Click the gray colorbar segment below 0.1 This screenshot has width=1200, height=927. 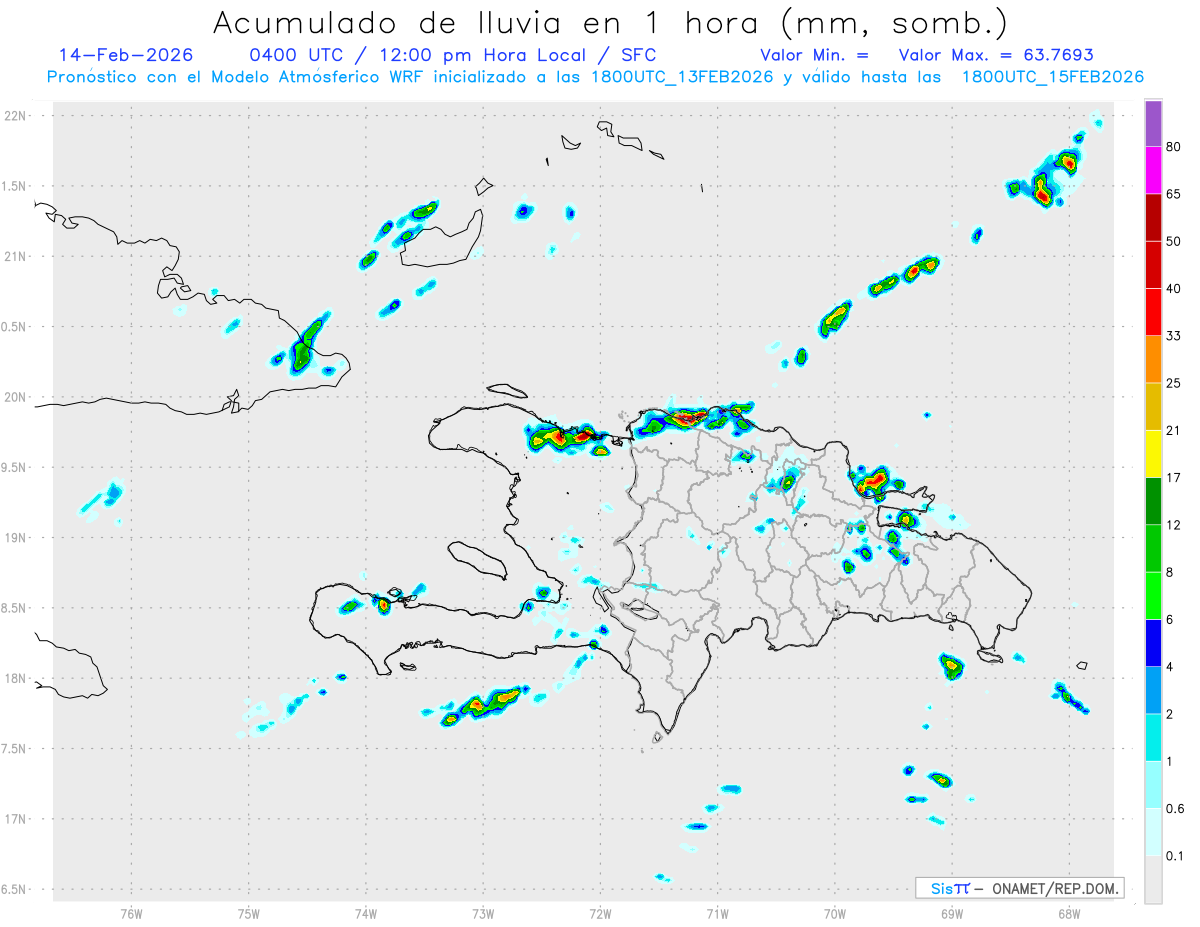(x=1153, y=879)
